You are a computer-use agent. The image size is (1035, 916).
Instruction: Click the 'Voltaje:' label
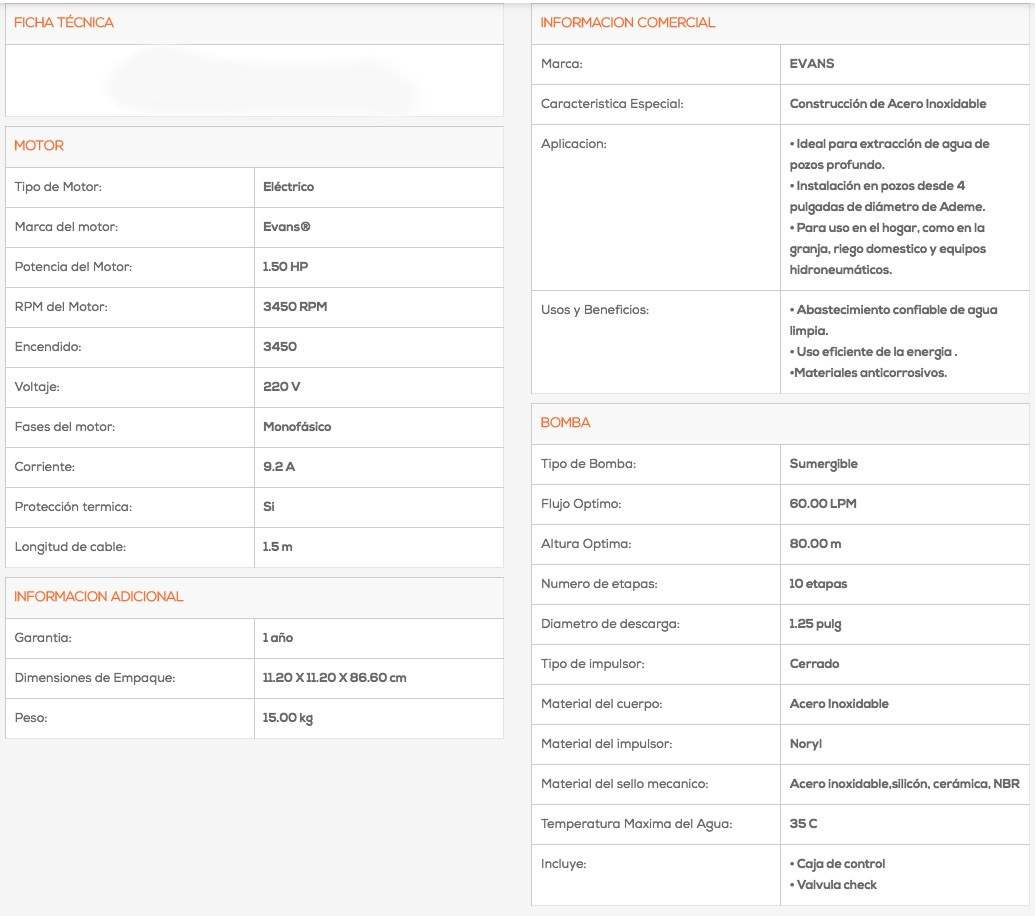(37, 387)
